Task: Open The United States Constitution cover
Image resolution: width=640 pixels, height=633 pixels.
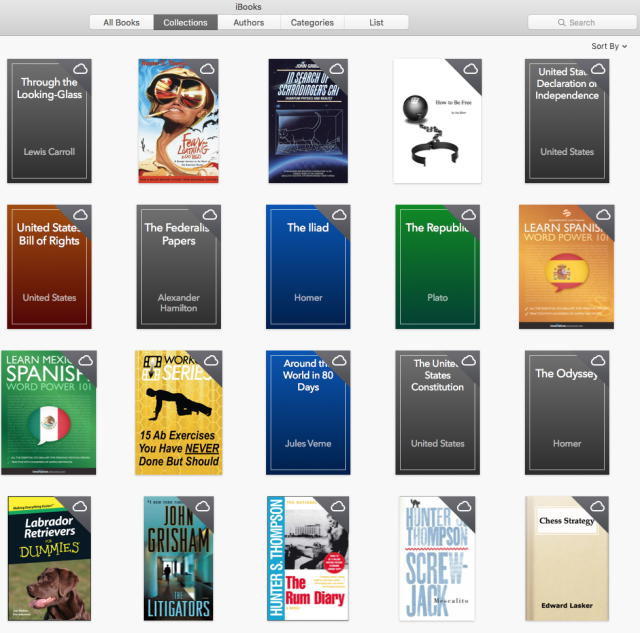Action: (438, 413)
